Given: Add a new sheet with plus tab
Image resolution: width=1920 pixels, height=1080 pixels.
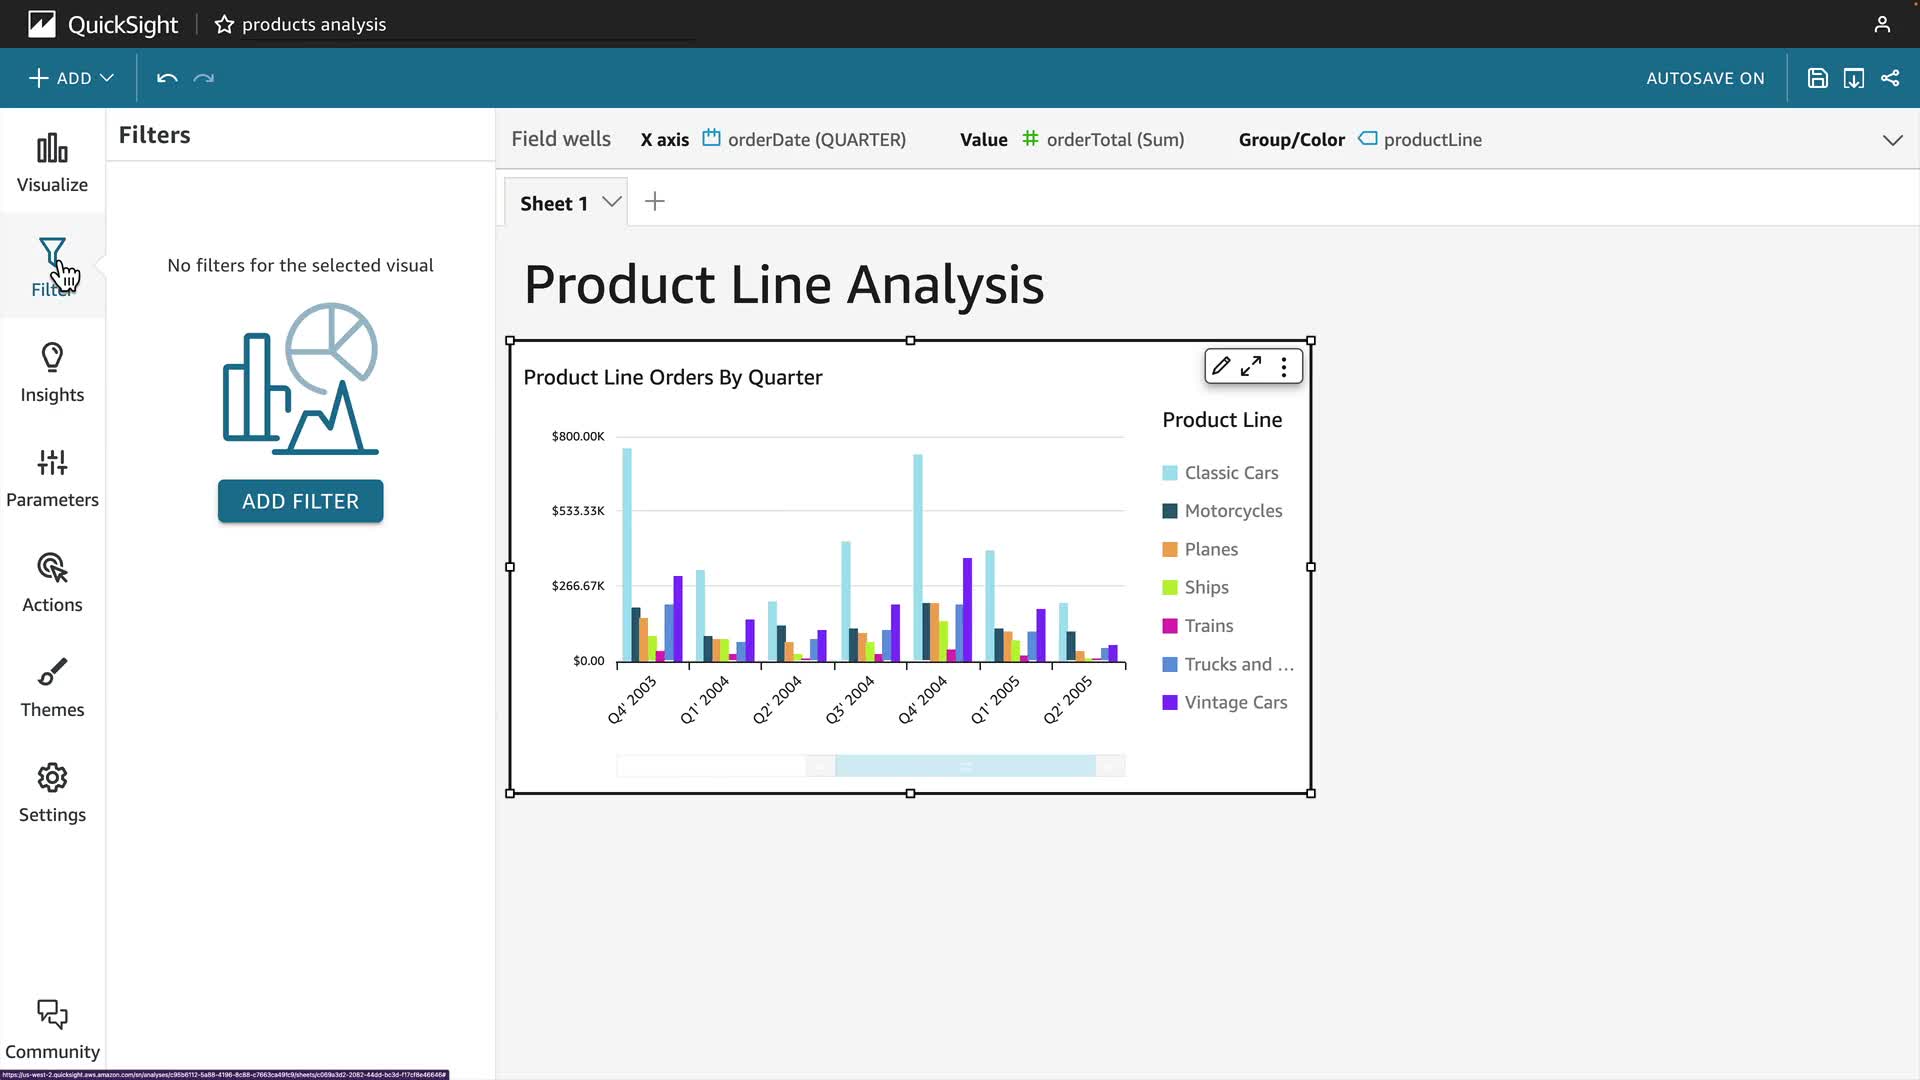Looking at the screenshot, I should pos(655,202).
